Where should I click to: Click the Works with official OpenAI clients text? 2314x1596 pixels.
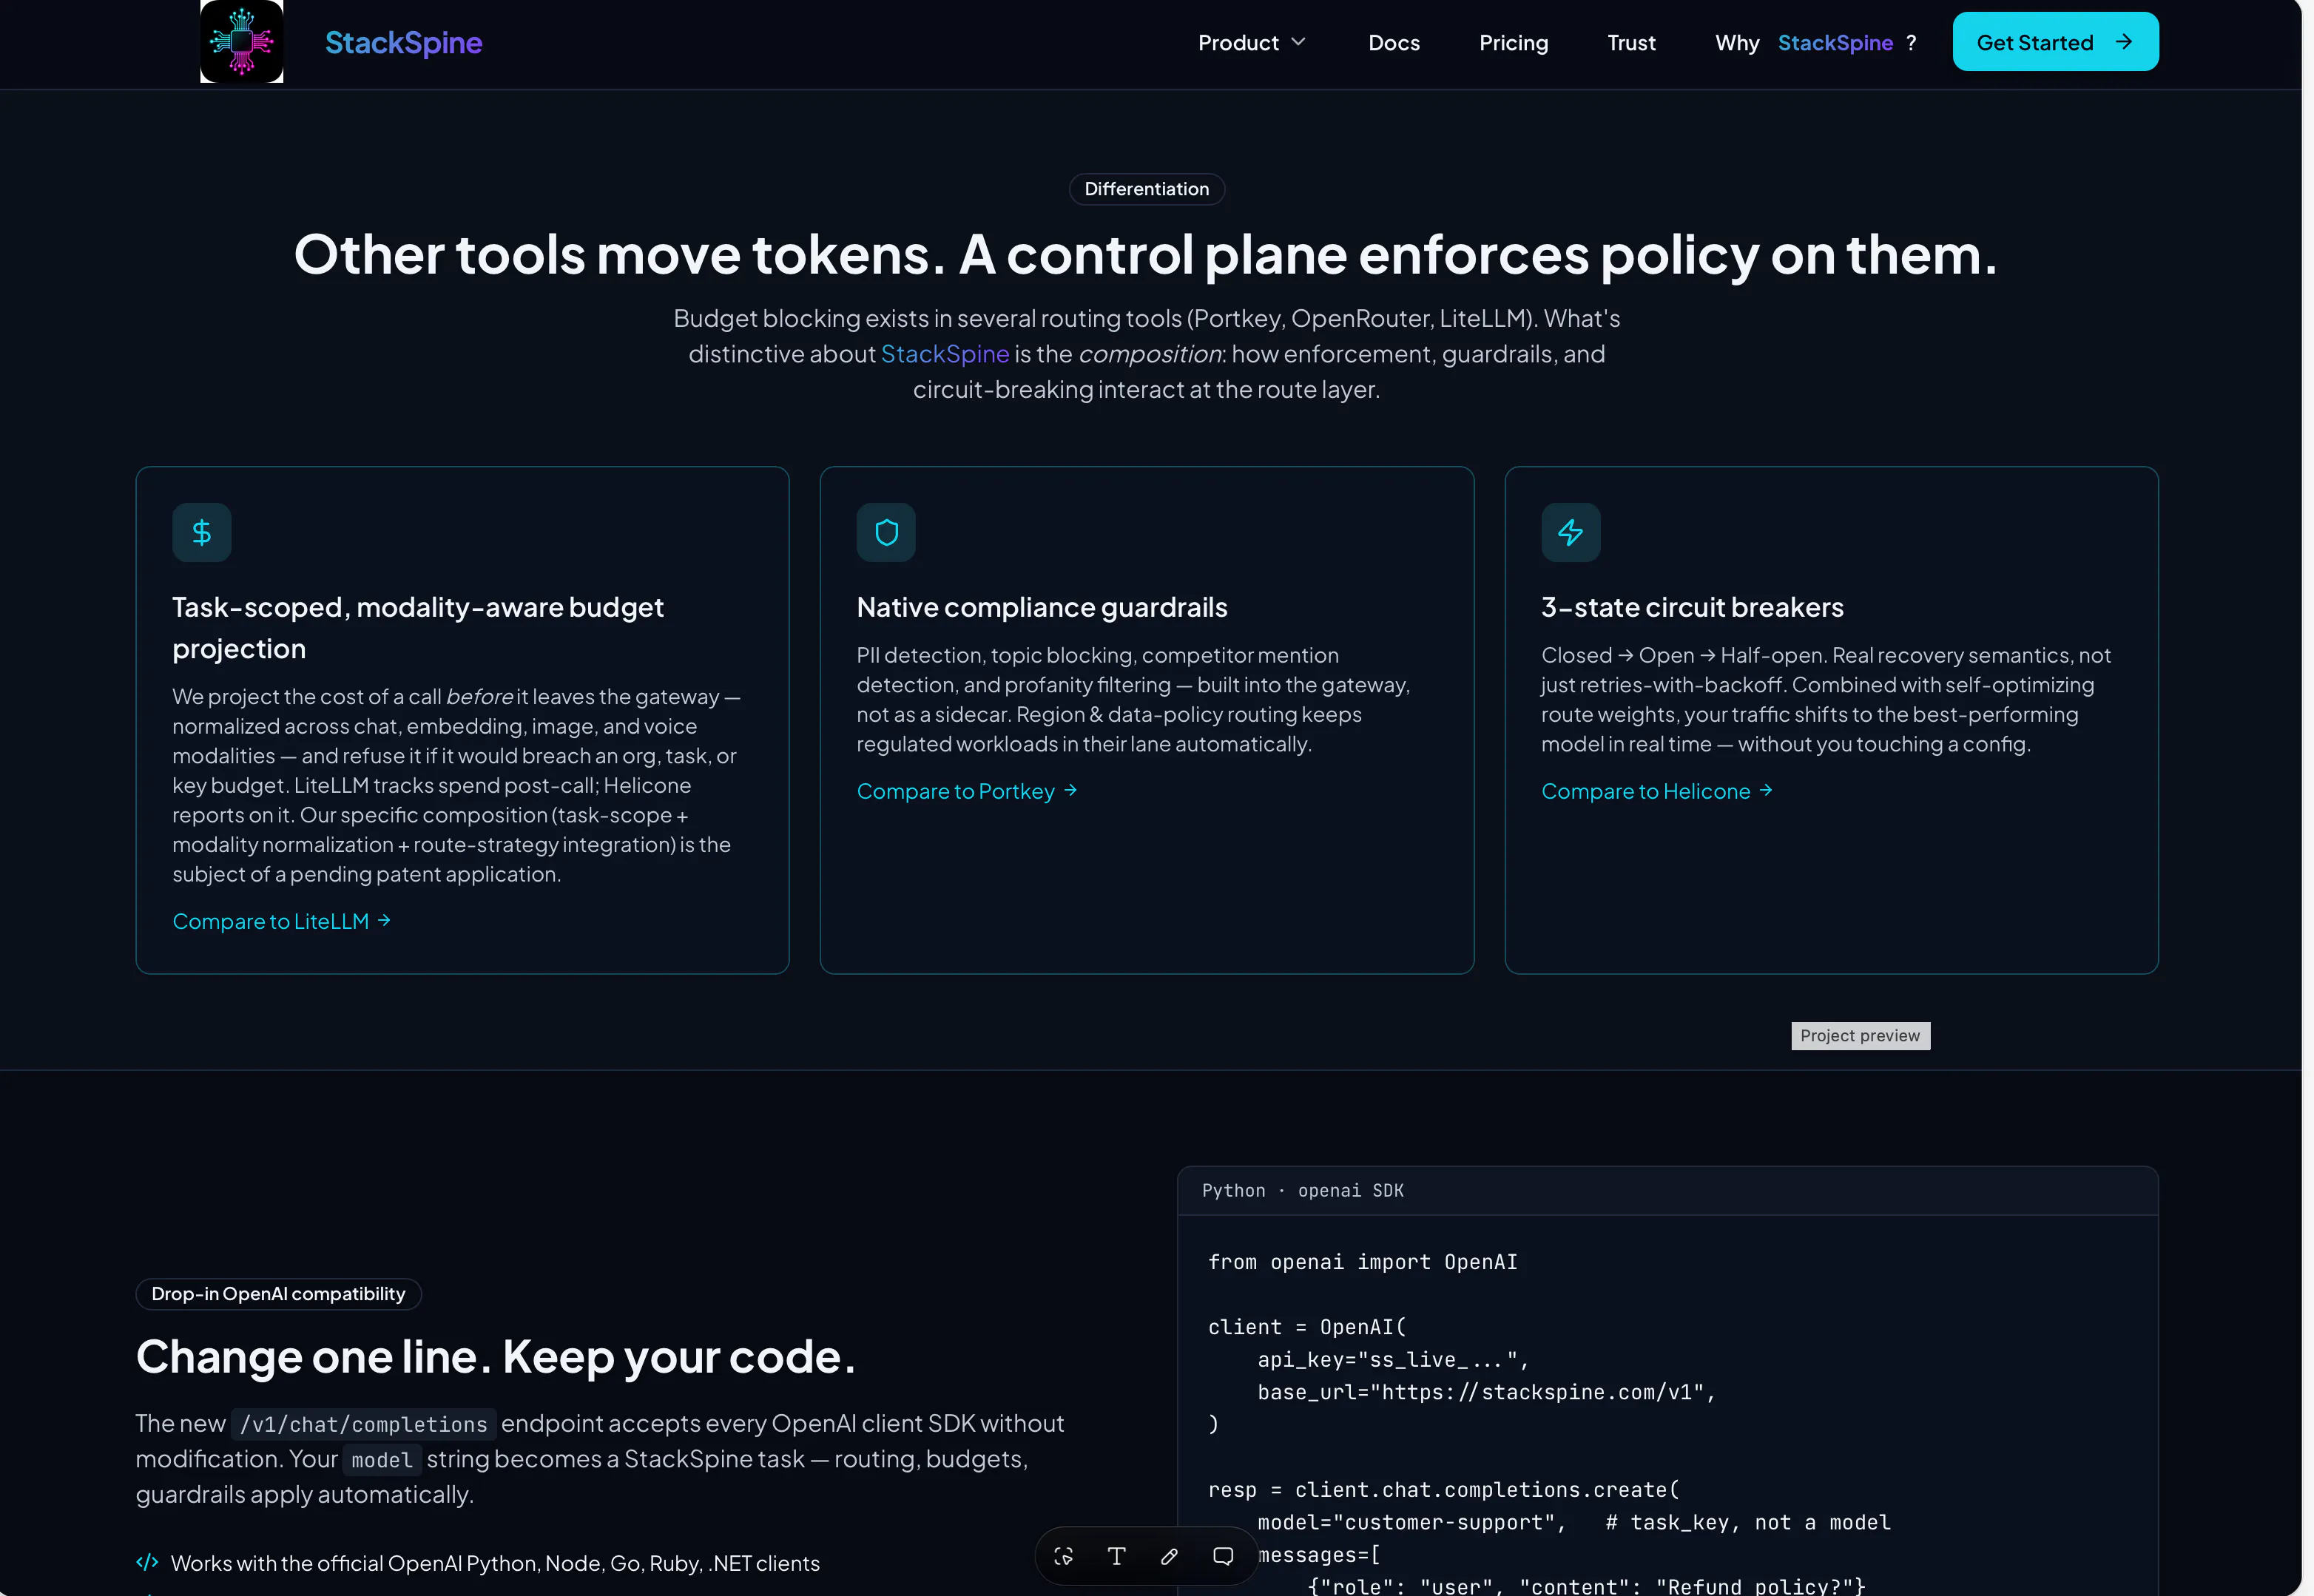[x=495, y=1563]
